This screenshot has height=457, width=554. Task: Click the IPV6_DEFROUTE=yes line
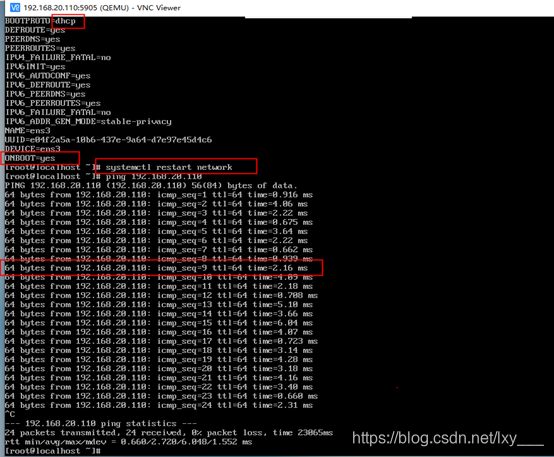click(48, 85)
